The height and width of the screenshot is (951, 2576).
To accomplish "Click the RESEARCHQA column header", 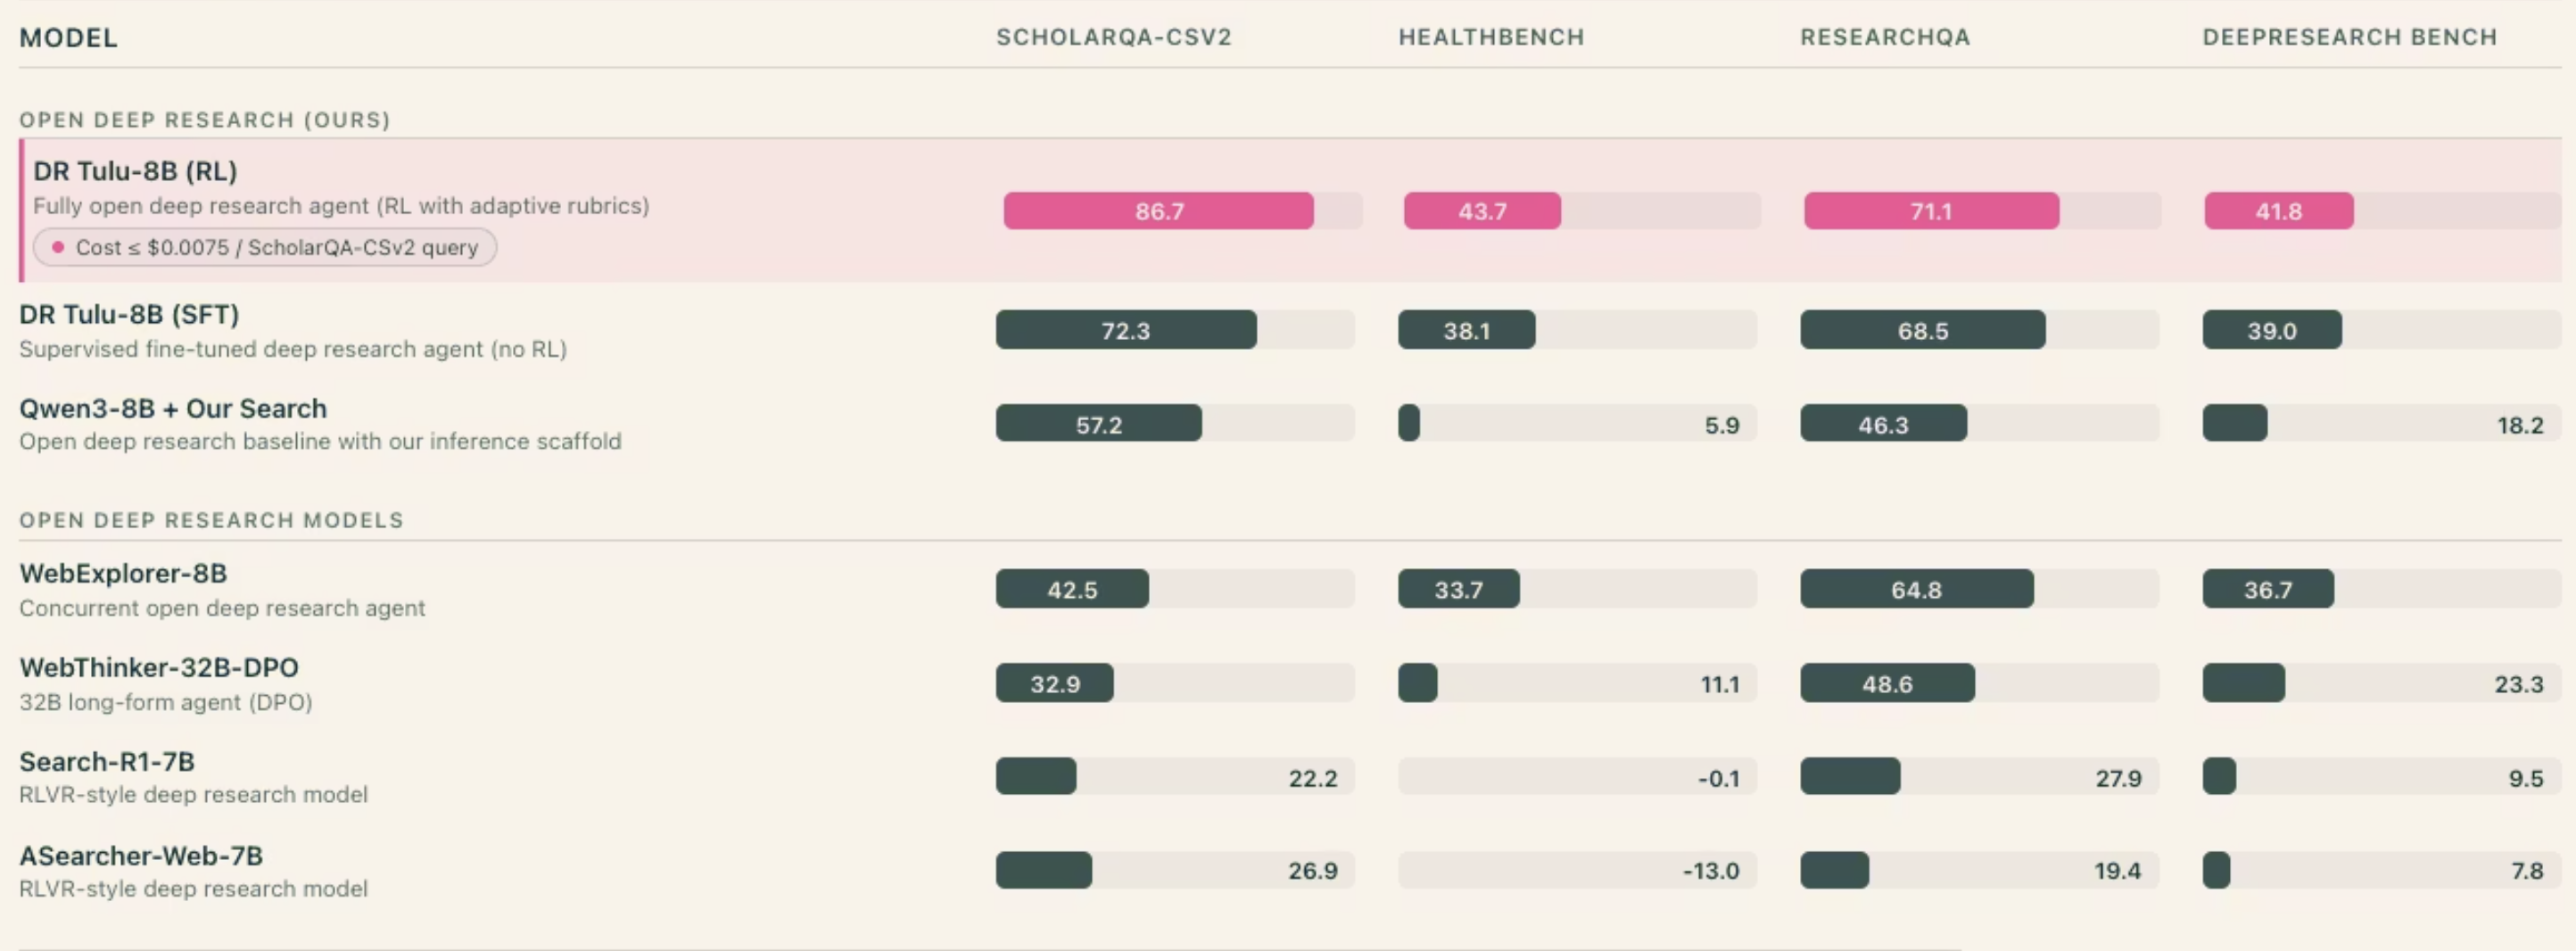I will [x=1885, y=37].
